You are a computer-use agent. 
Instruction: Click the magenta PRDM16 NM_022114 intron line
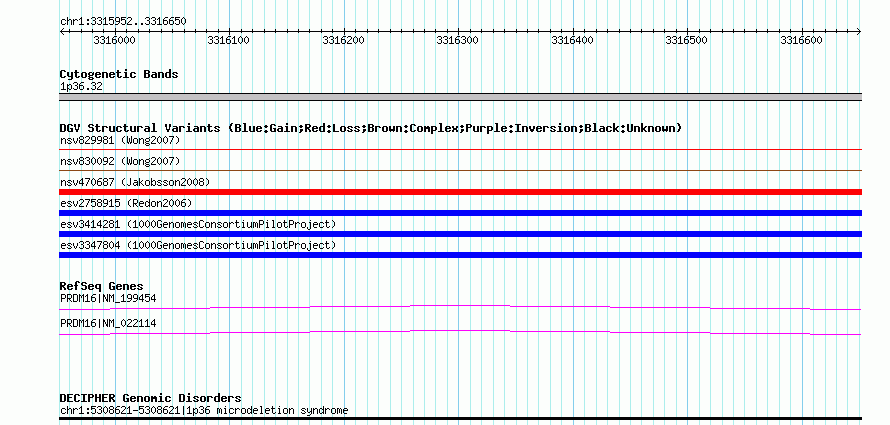click(460, 332)
